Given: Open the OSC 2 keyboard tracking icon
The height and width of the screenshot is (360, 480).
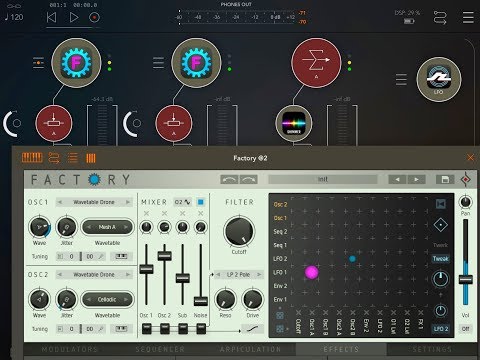Looking at the screenshot, I should (121, 329).
